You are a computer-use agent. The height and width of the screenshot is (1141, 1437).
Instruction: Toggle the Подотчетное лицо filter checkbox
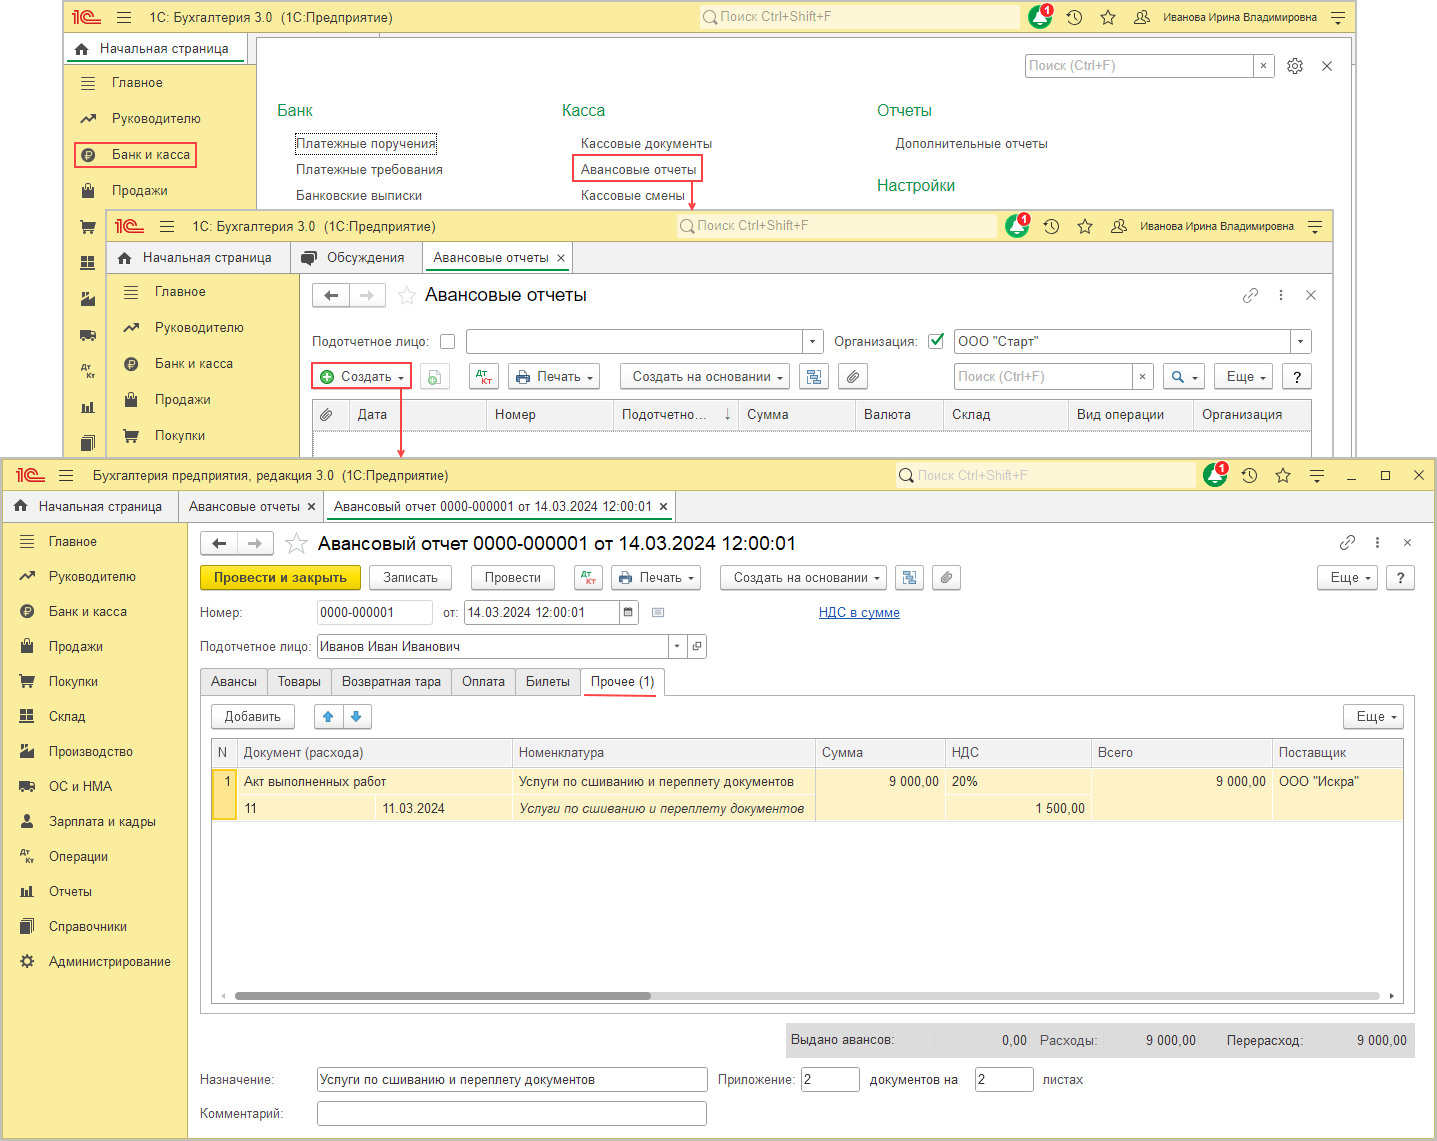(447, 341)
